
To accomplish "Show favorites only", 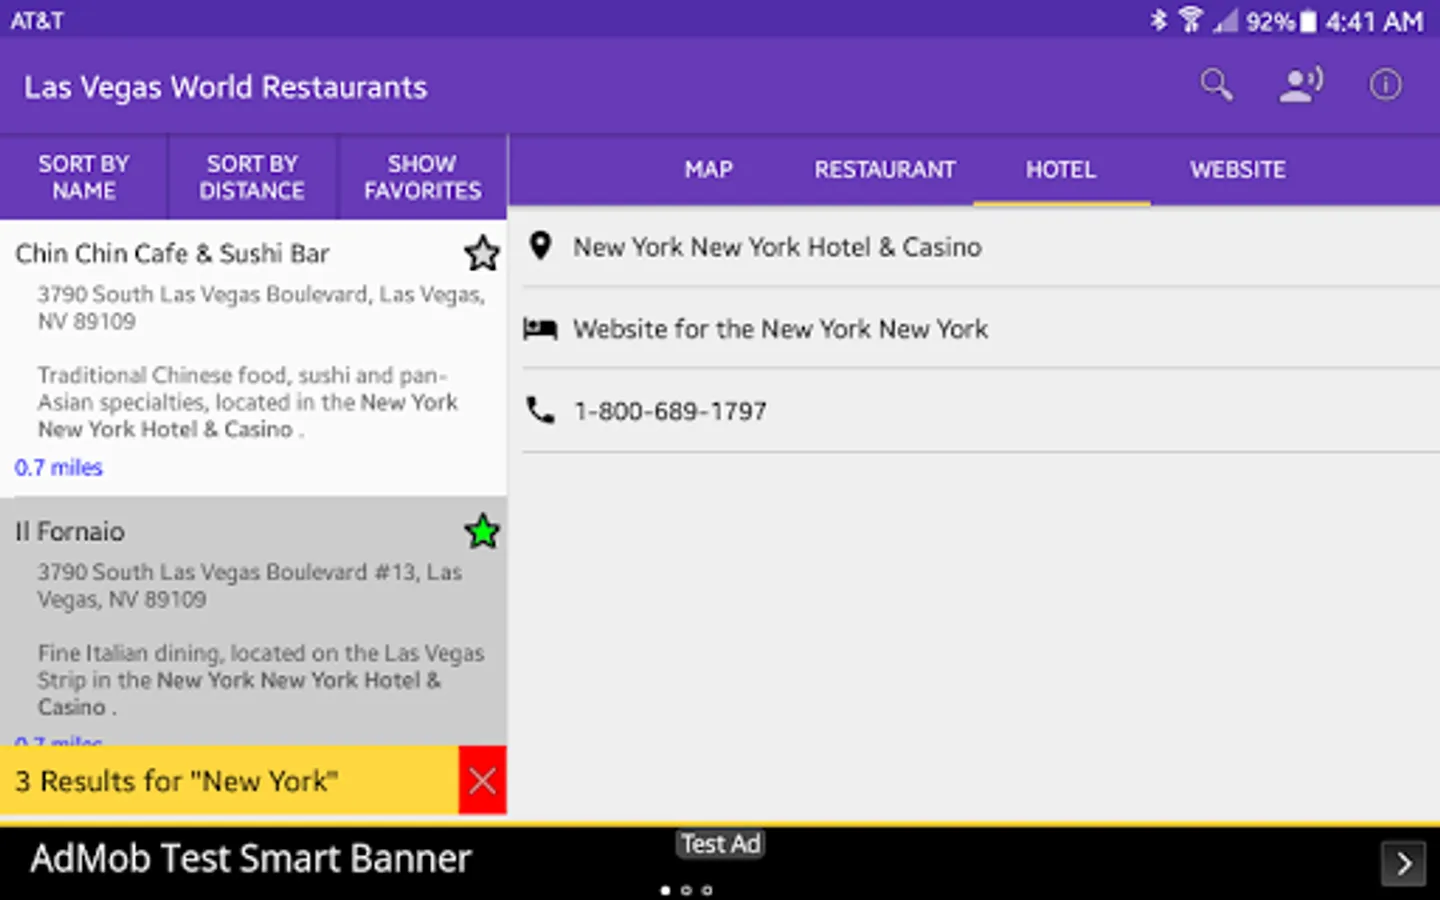I will (422, 177).
